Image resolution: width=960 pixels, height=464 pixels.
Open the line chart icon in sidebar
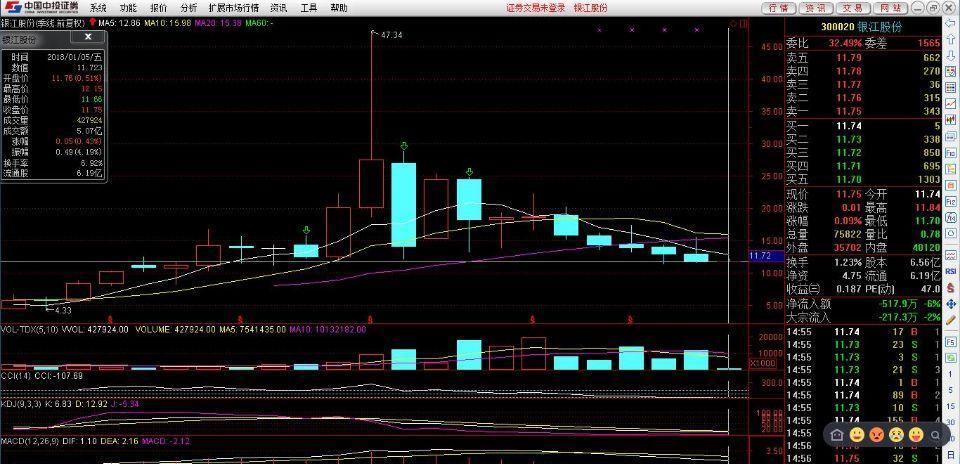951,103
